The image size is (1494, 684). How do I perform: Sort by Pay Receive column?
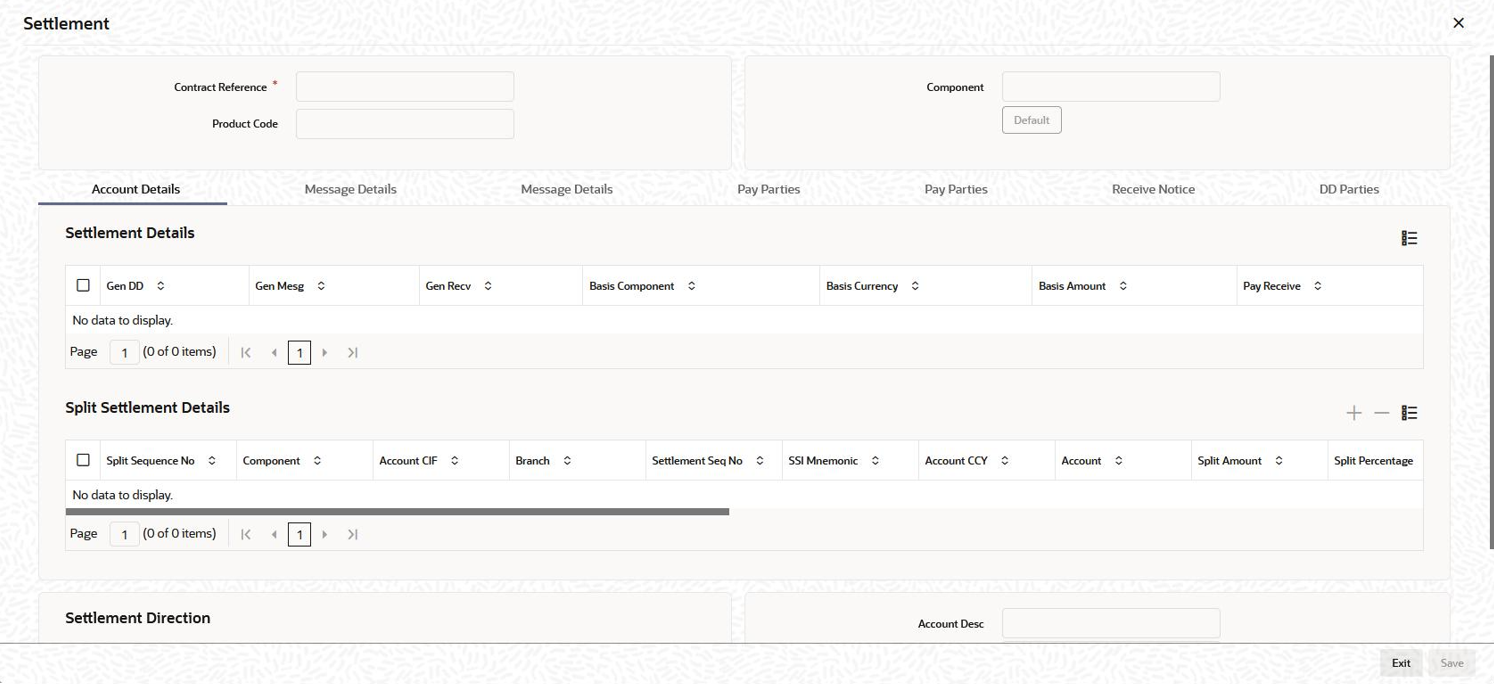tap(1318, 286)
